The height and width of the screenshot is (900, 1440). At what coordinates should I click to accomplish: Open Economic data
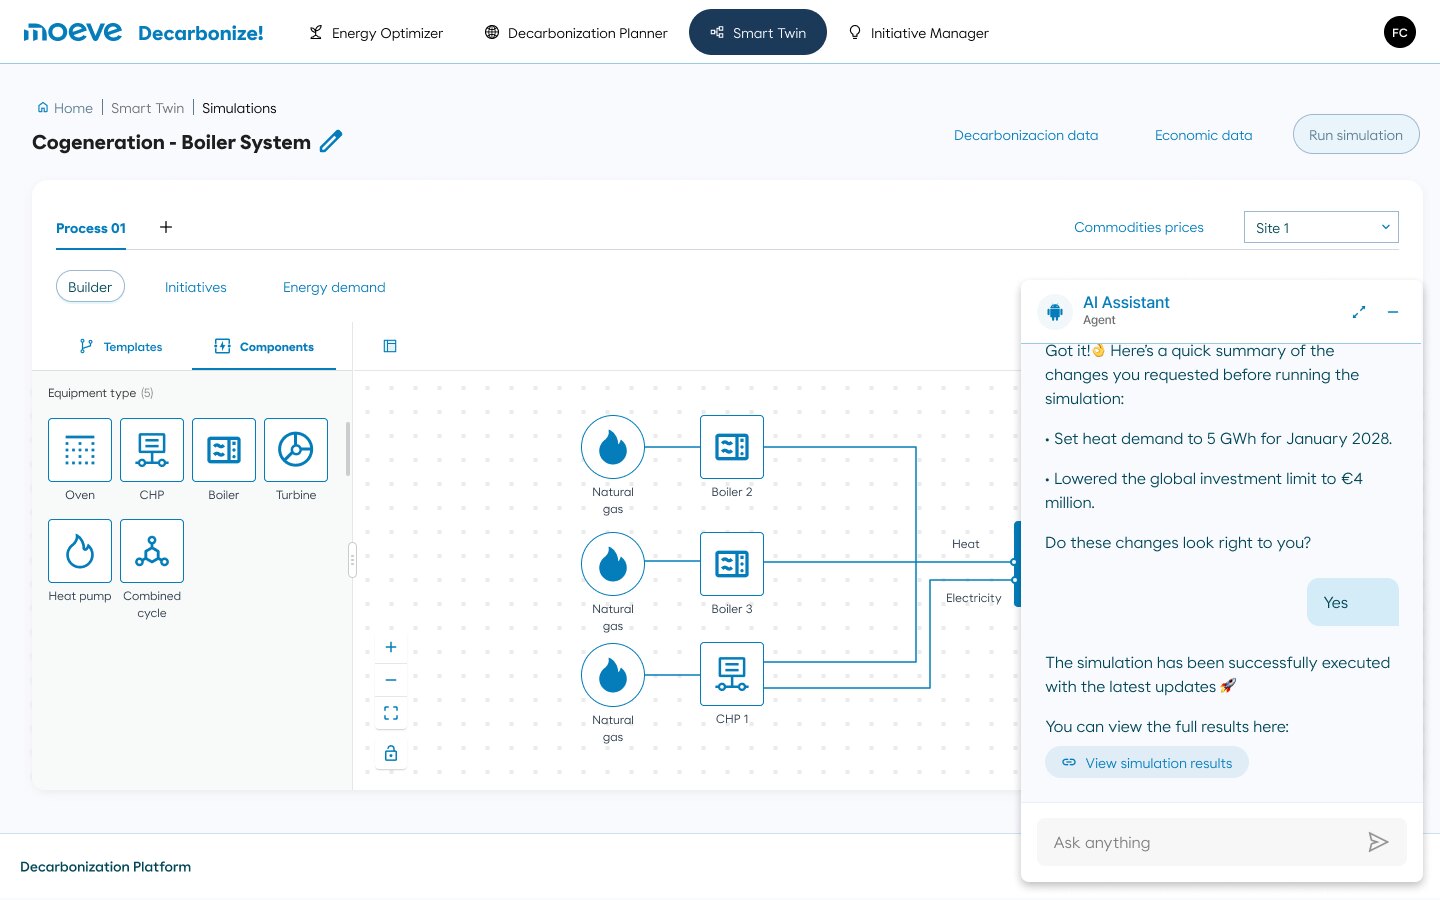pyautogui.click(x=1204, y=135)
